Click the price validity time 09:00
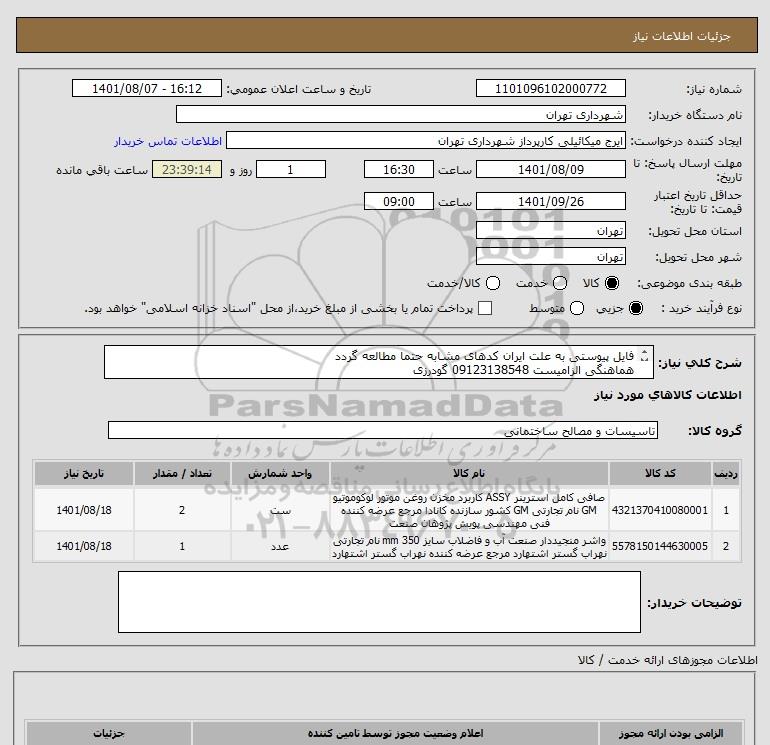Screen dimensions: 770x745 (399, 201)
